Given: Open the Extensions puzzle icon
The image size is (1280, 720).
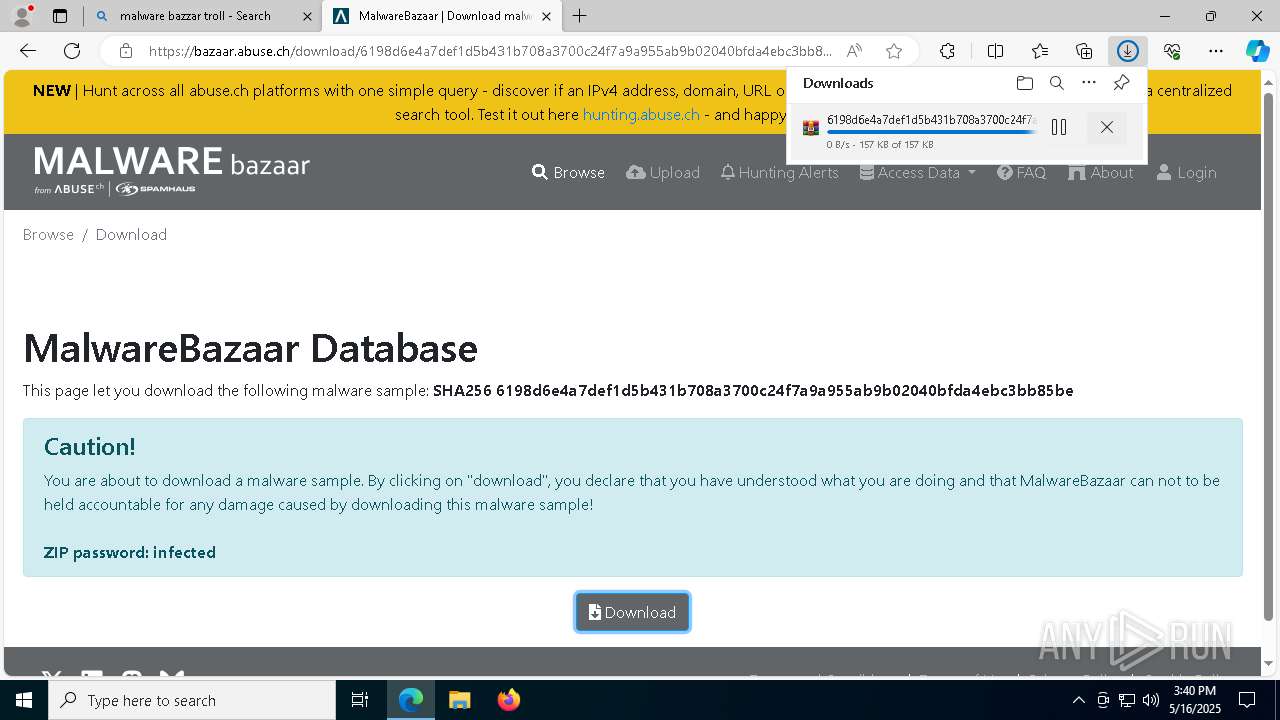Looking at the screenshot, I should 947,51.
